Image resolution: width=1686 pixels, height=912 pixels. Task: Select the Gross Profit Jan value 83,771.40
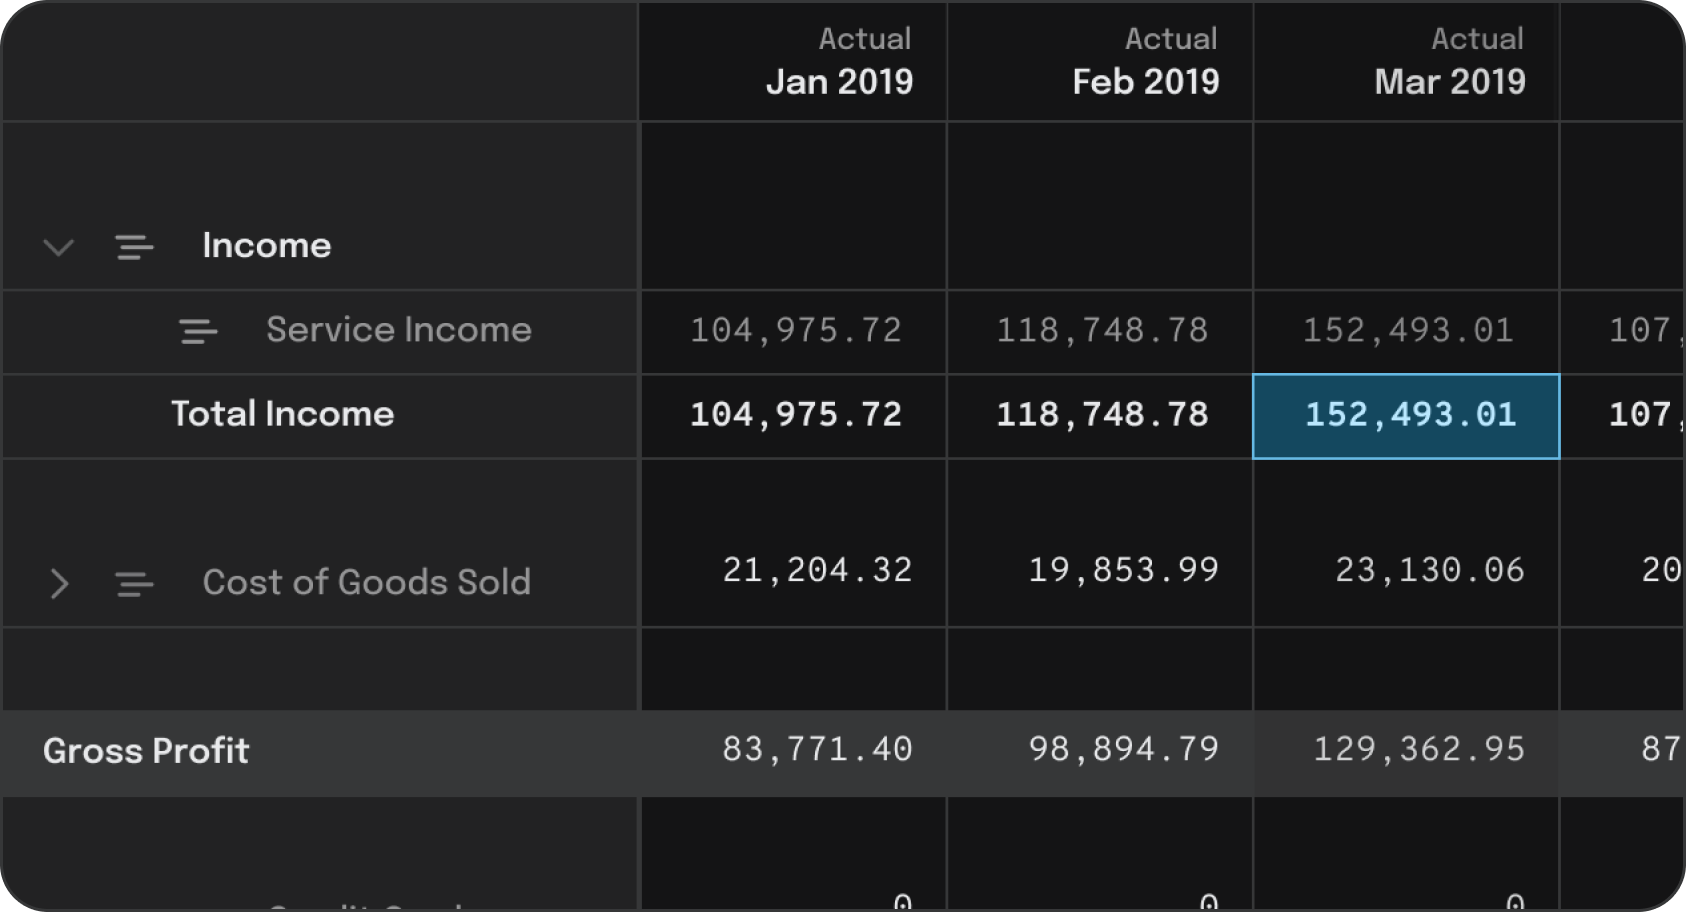point(817,749)
